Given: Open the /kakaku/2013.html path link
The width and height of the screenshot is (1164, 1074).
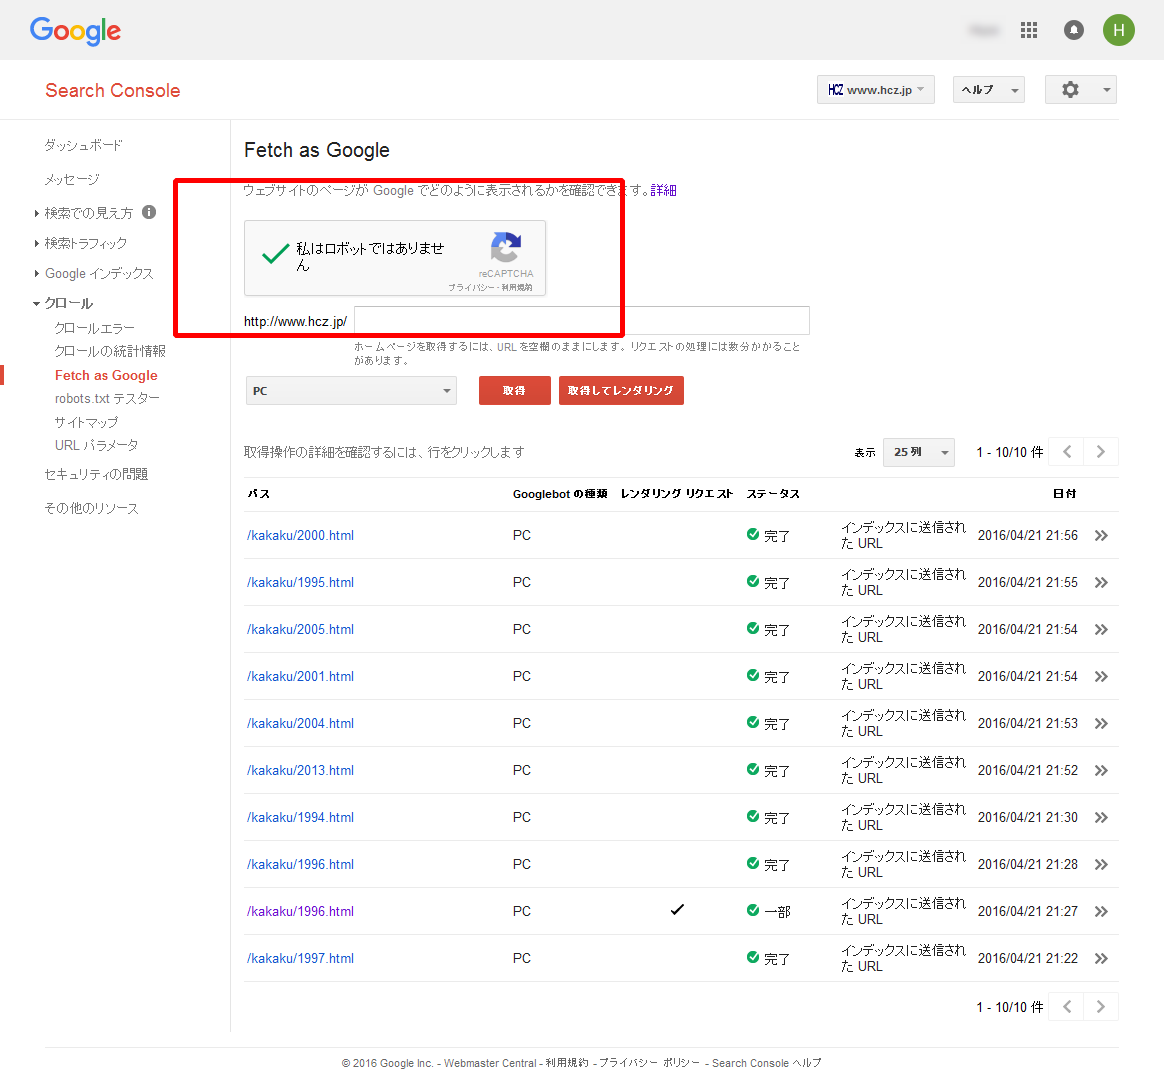Looking at the screenshot, I should point(301,770).
